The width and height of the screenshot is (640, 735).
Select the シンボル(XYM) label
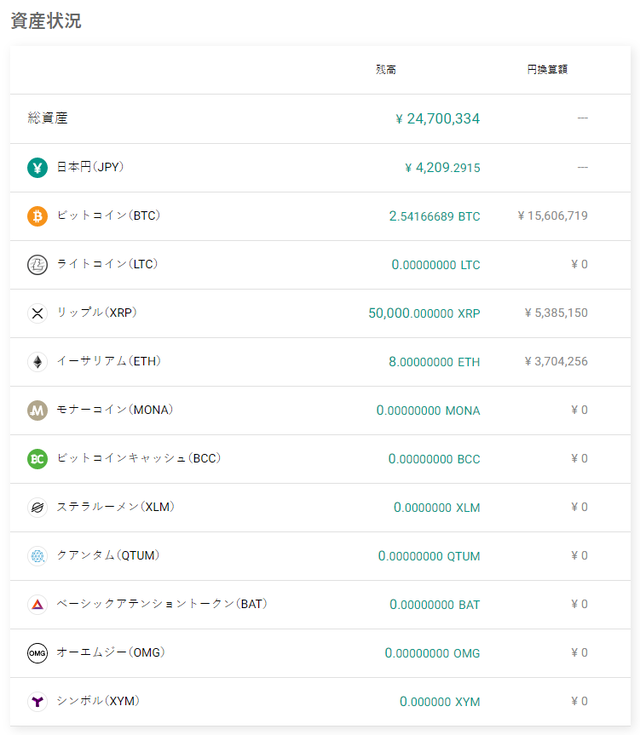(98, 701)
